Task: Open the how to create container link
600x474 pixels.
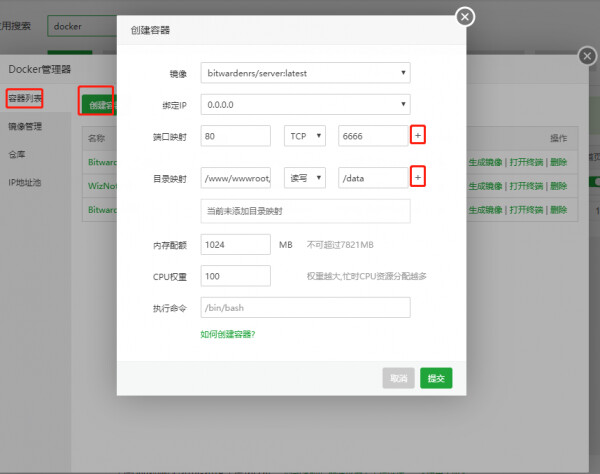Action: coord(228,333)
